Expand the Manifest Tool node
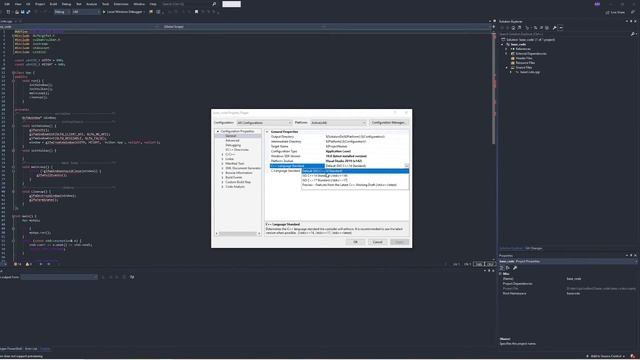The height and width of the screenshot is (360, 640). click(222, 164)
